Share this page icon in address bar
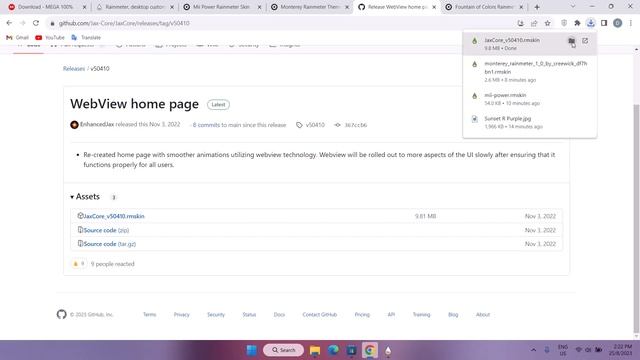The height and width of the screenshot is (360, 640). coord(534,23)
